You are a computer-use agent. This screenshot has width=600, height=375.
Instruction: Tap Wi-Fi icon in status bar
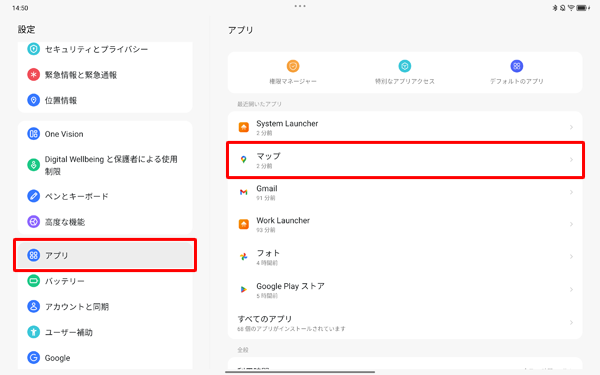[571, 8]
